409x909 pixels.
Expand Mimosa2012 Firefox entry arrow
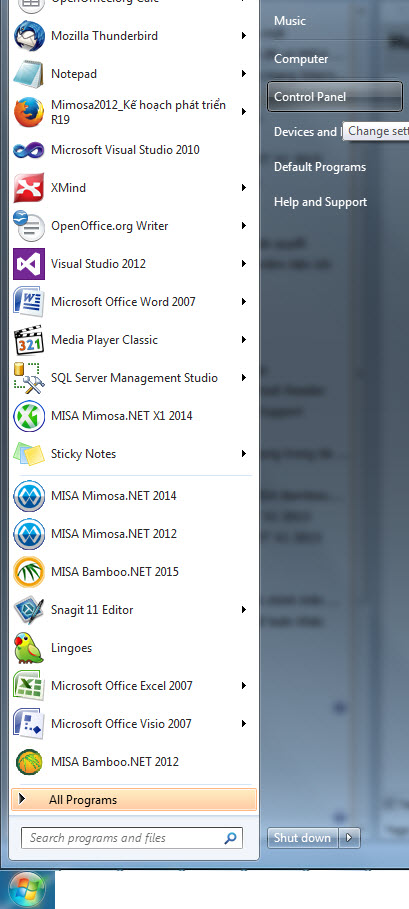[x=244, y=112]
